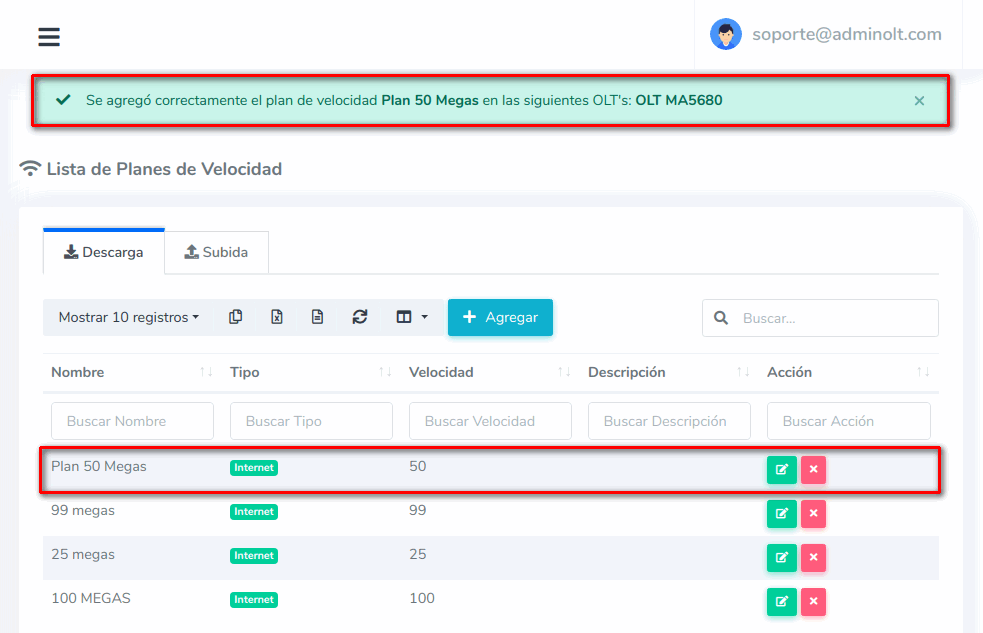The image size is (983, 633).
Task: Delete the 99 megas plan
Action: (813, 514)
